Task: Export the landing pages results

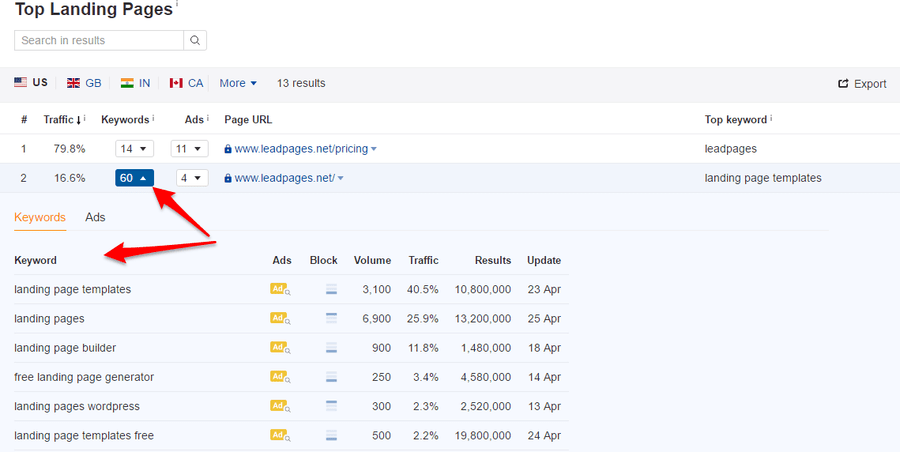Action: click(861, 84)
